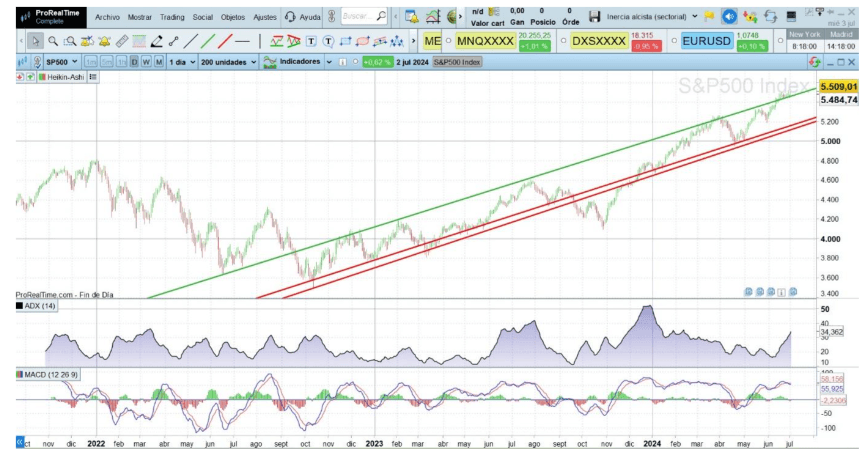This screenshot has height=455, width=865.
Task: Select the magnifier zoom tool
Action: coord(53,41)
